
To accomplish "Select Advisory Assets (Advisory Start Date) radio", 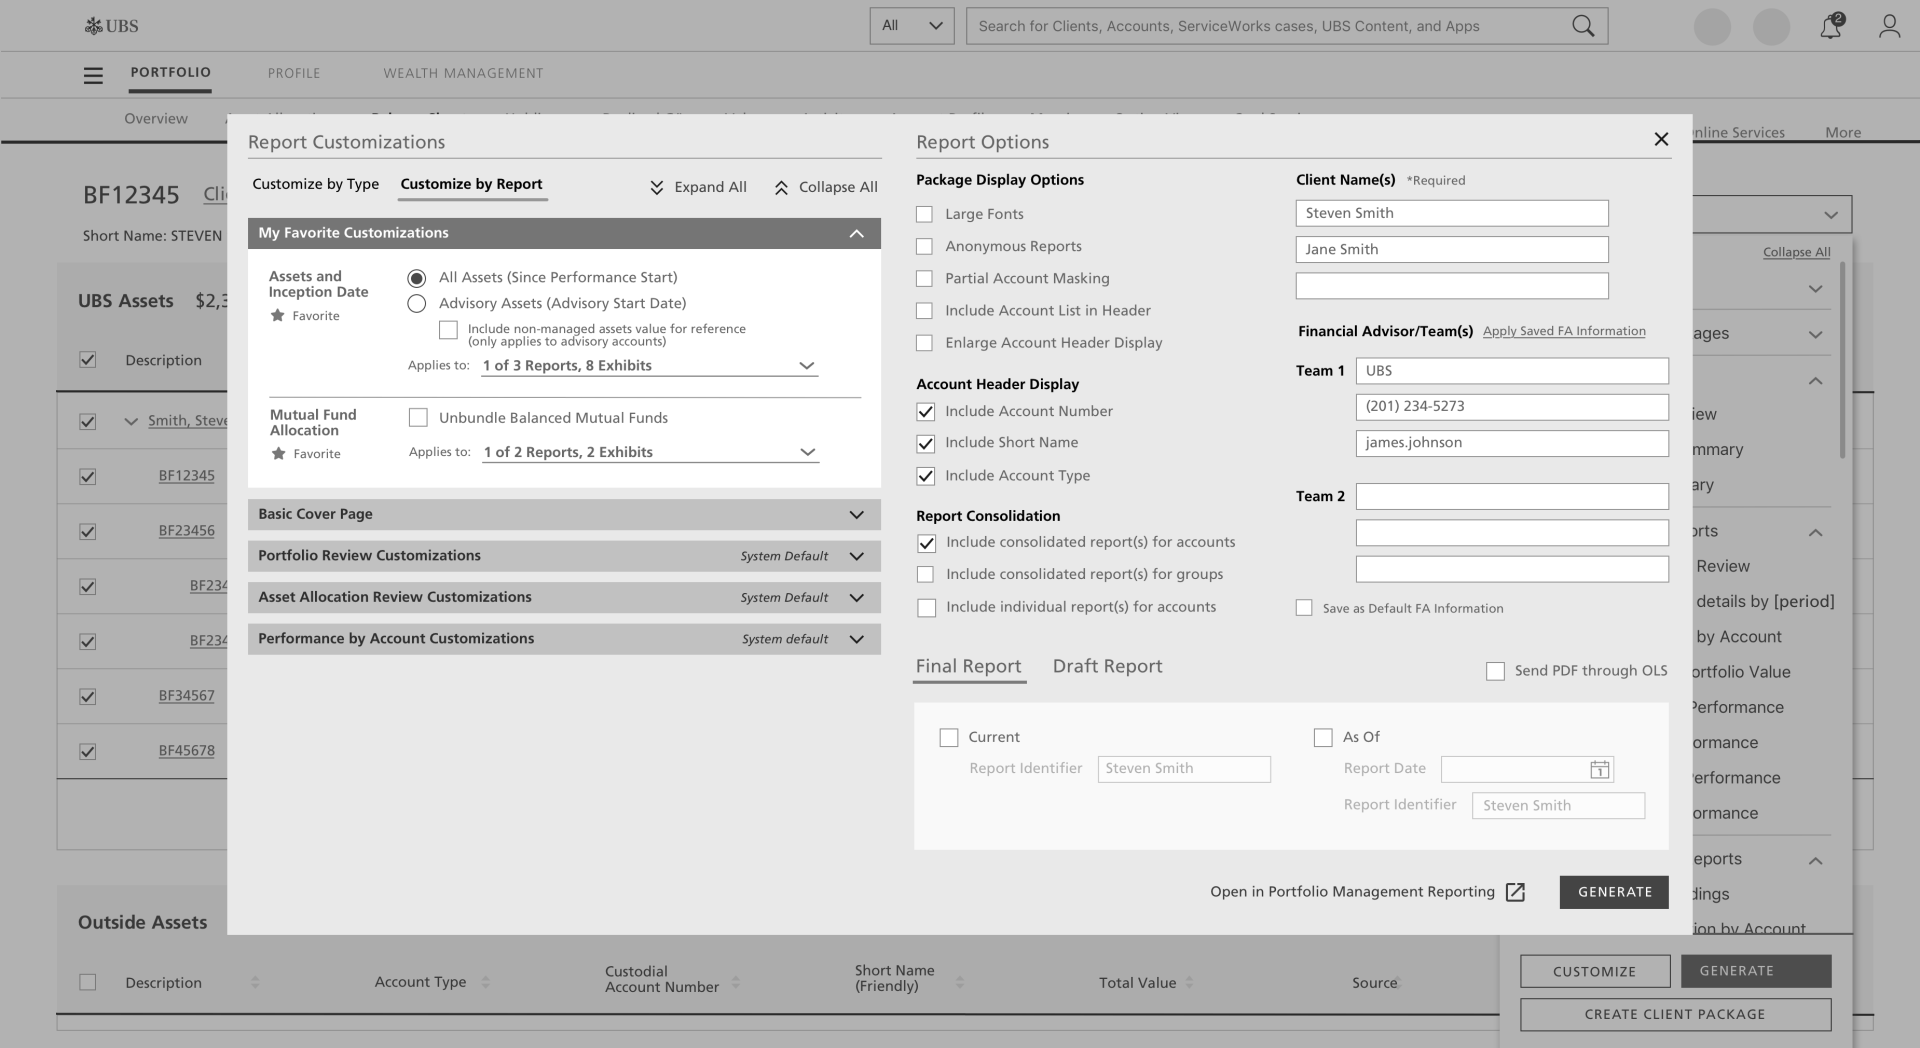I will point(417,304).
